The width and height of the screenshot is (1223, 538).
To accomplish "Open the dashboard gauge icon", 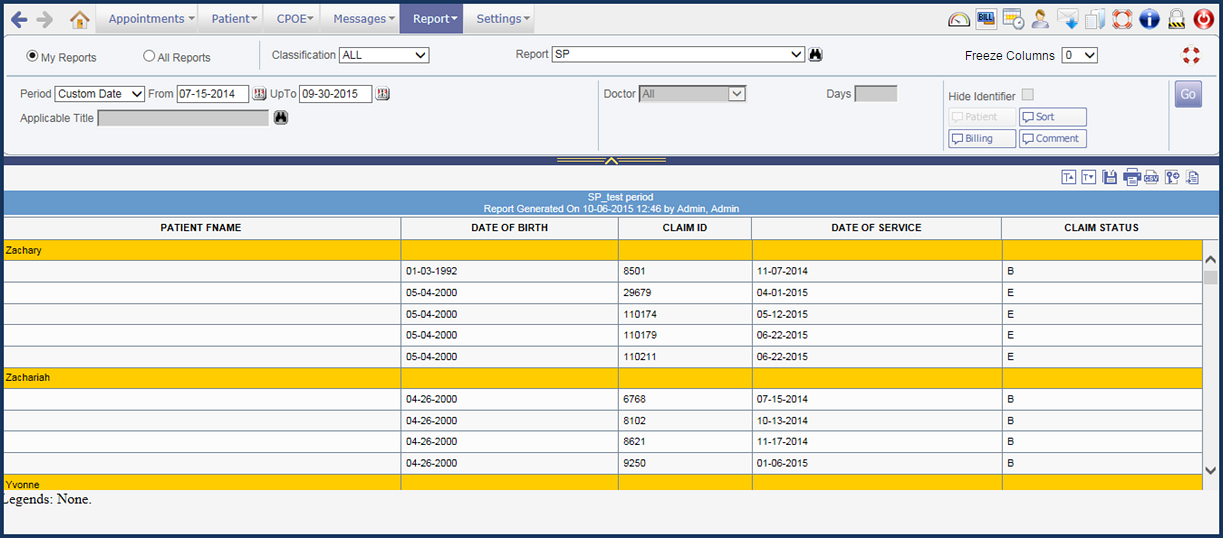I will [959, 19].
